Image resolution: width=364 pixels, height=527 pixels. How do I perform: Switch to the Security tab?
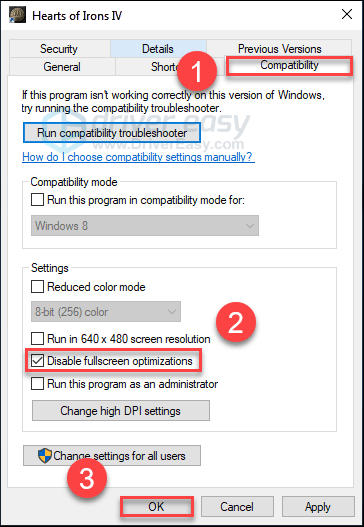point(59,49)
